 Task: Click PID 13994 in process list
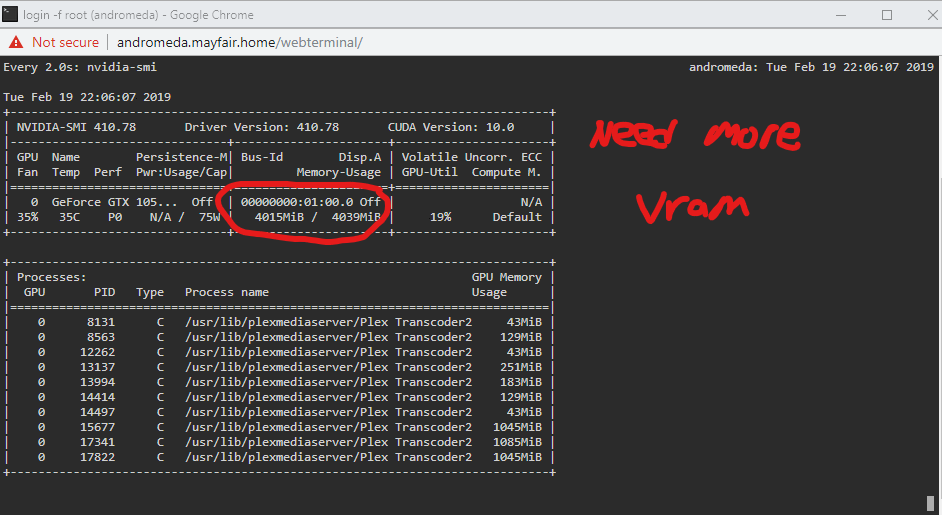[97, 382]
